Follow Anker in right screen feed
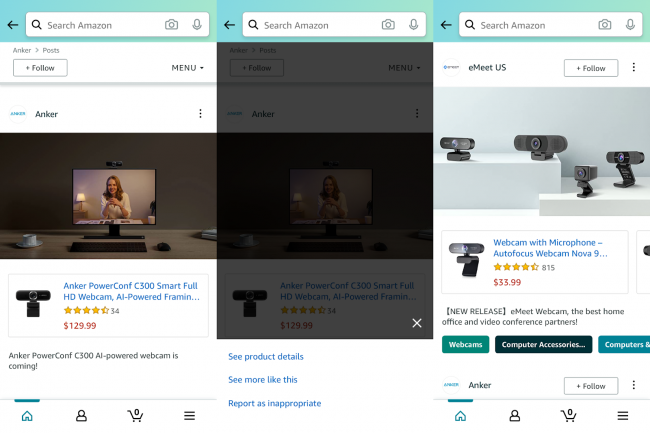Viewport: 650px width, 433px height. click(x=591, y=386)
